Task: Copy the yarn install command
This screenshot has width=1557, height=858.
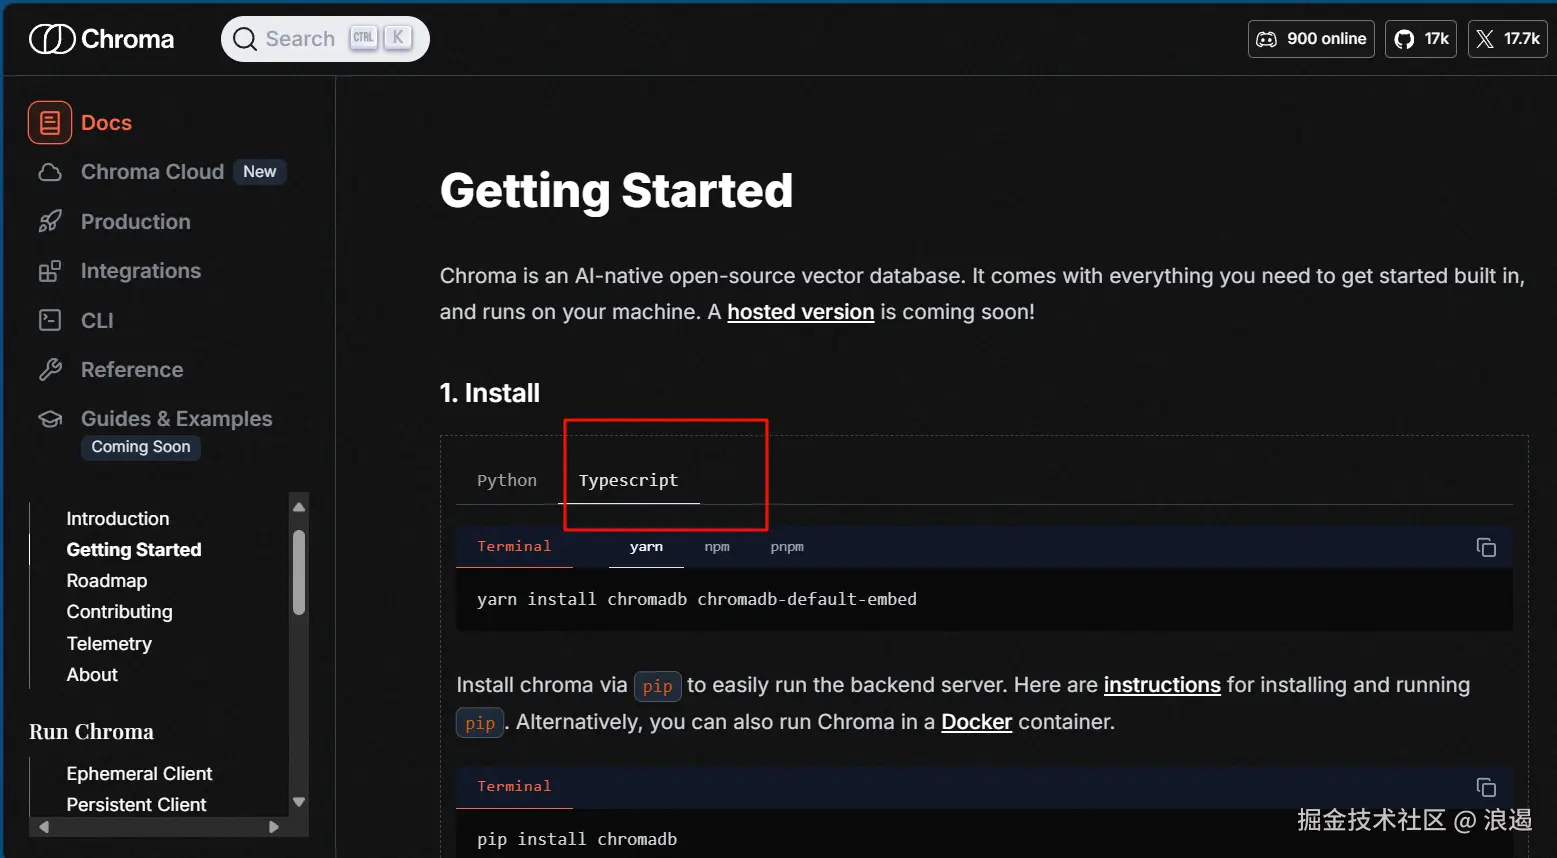Action: tap(1486, 547)
